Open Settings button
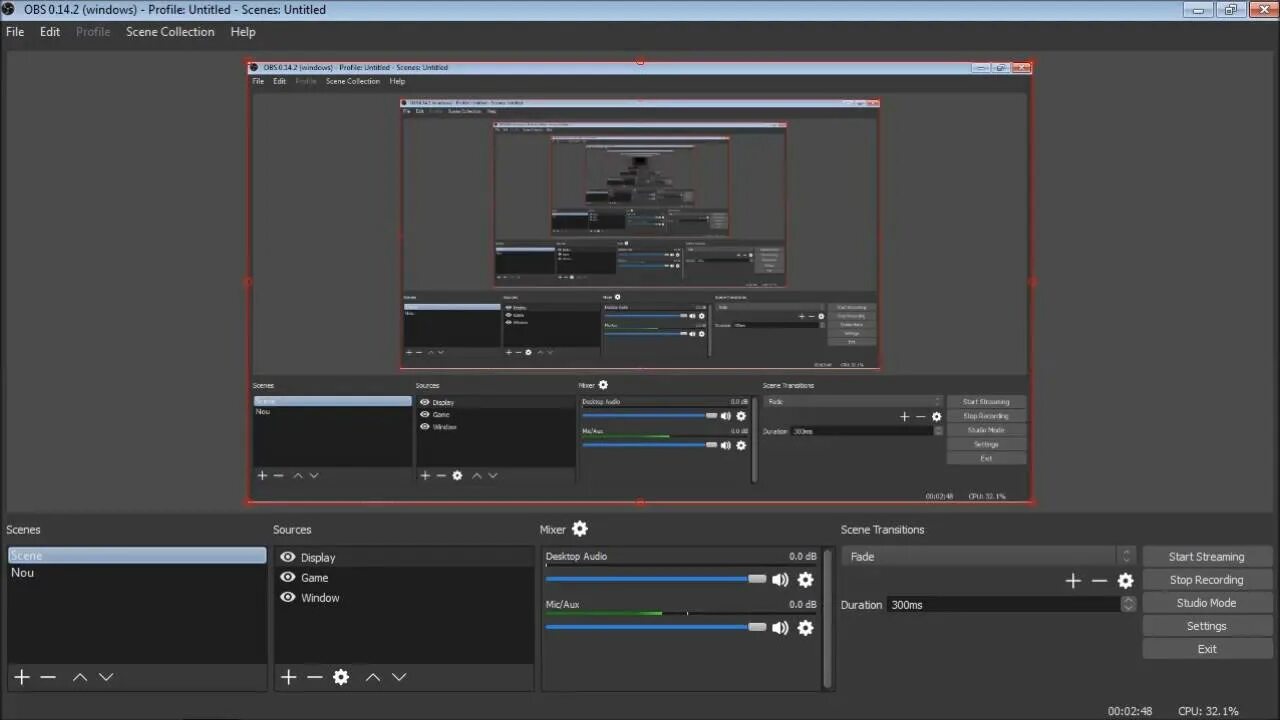 coord(1207,626)
